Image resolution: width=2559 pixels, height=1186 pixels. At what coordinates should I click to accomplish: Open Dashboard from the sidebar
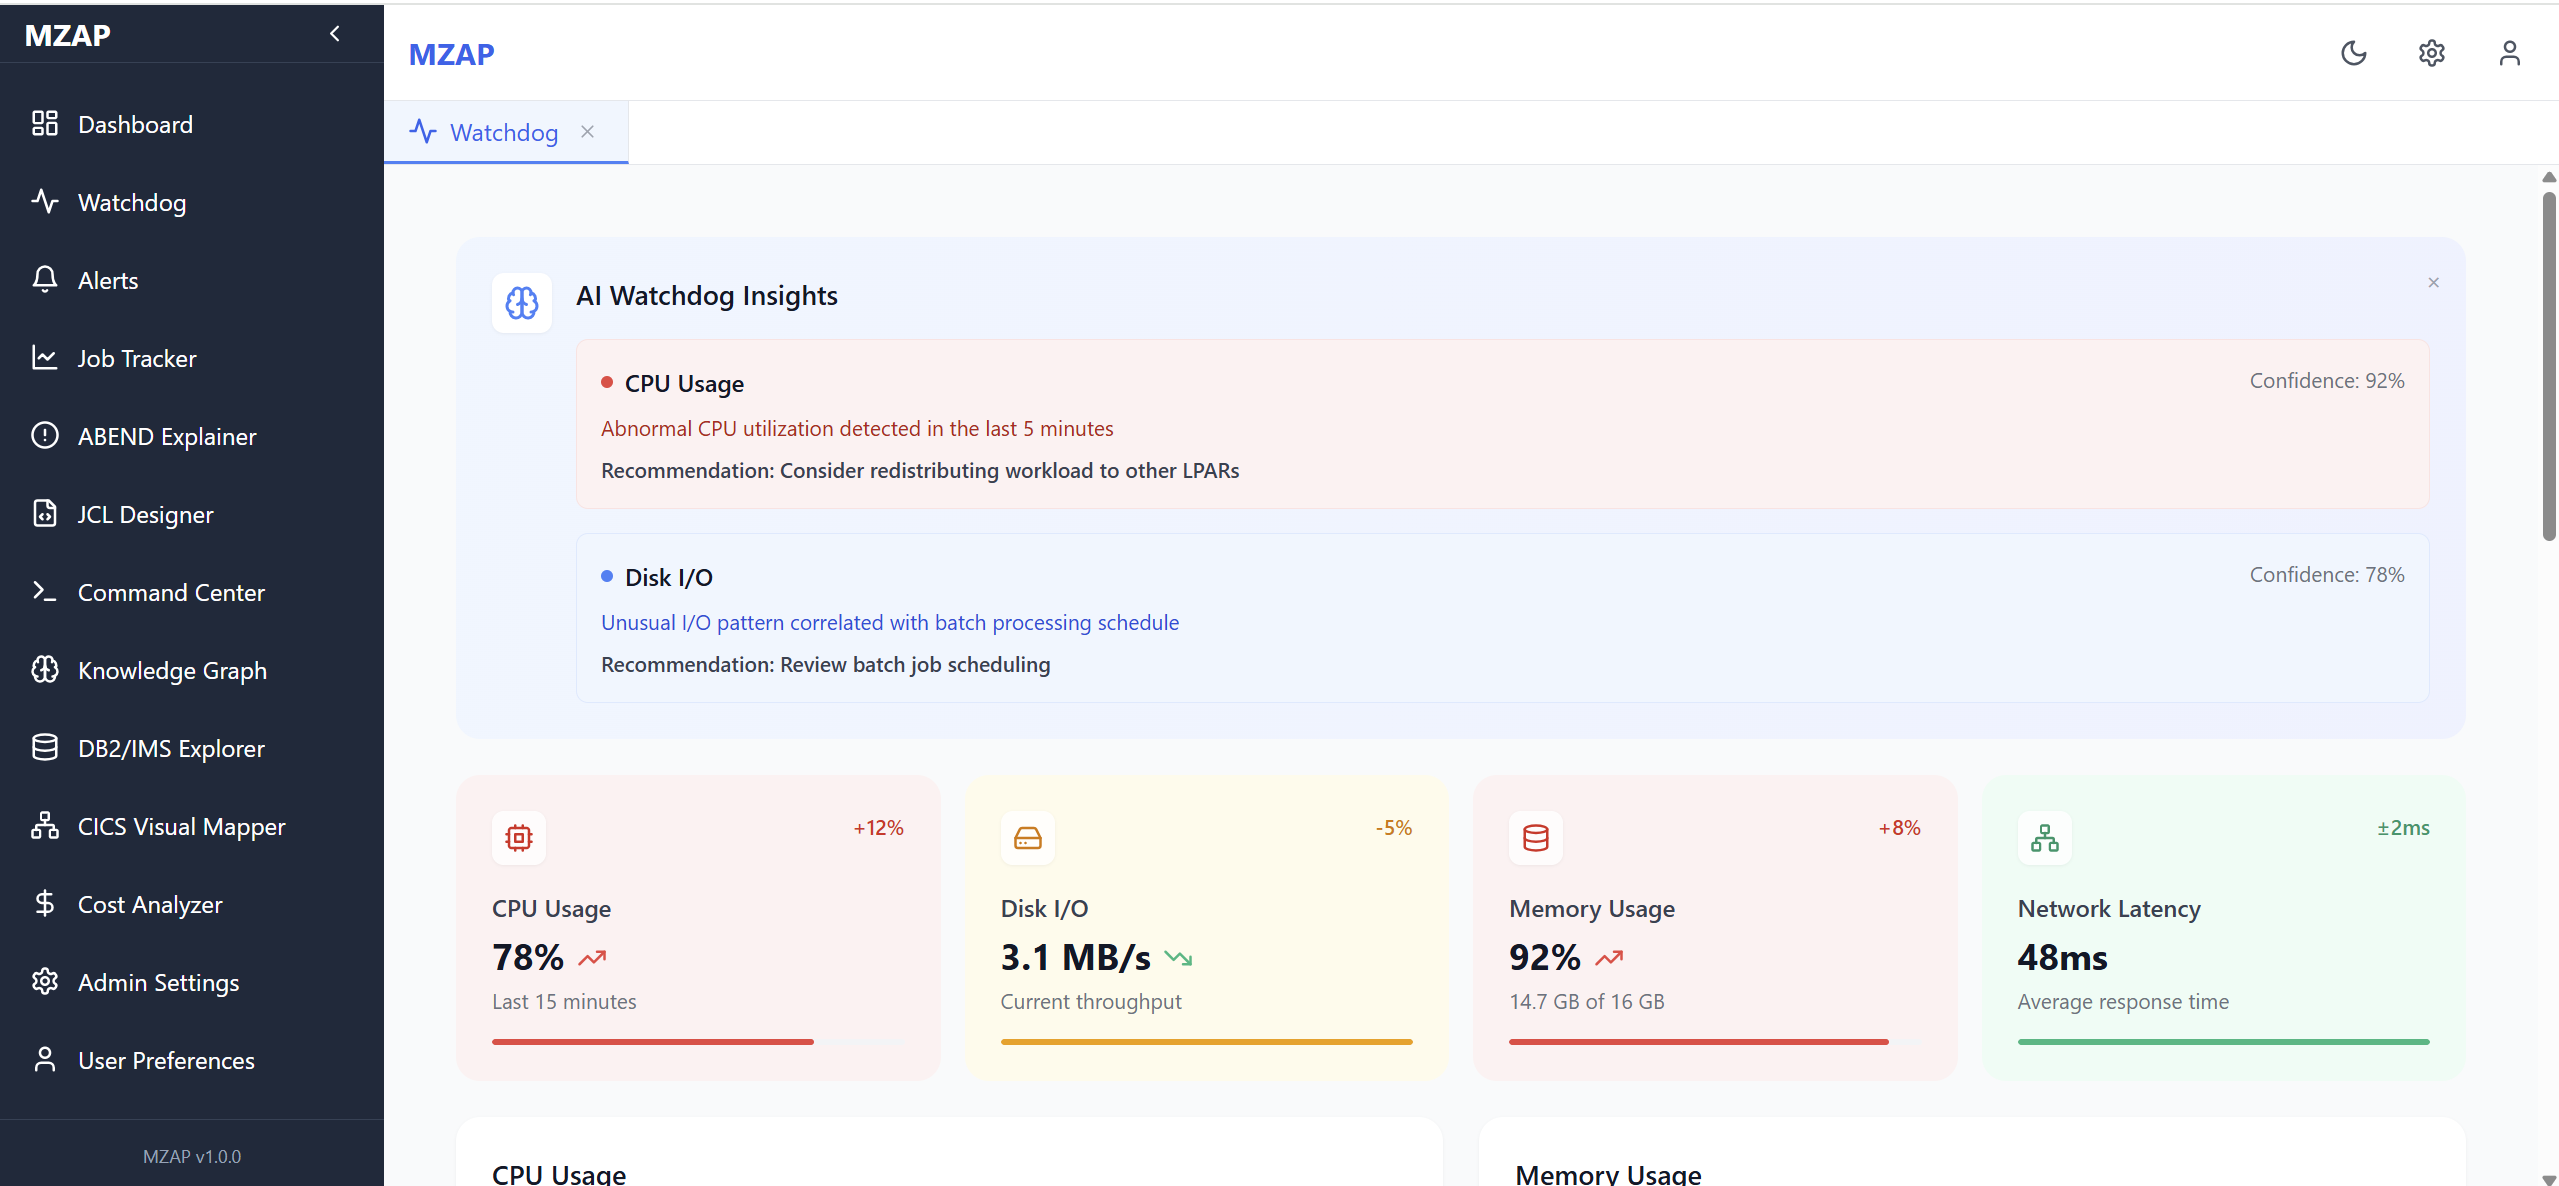coord(135,124)
